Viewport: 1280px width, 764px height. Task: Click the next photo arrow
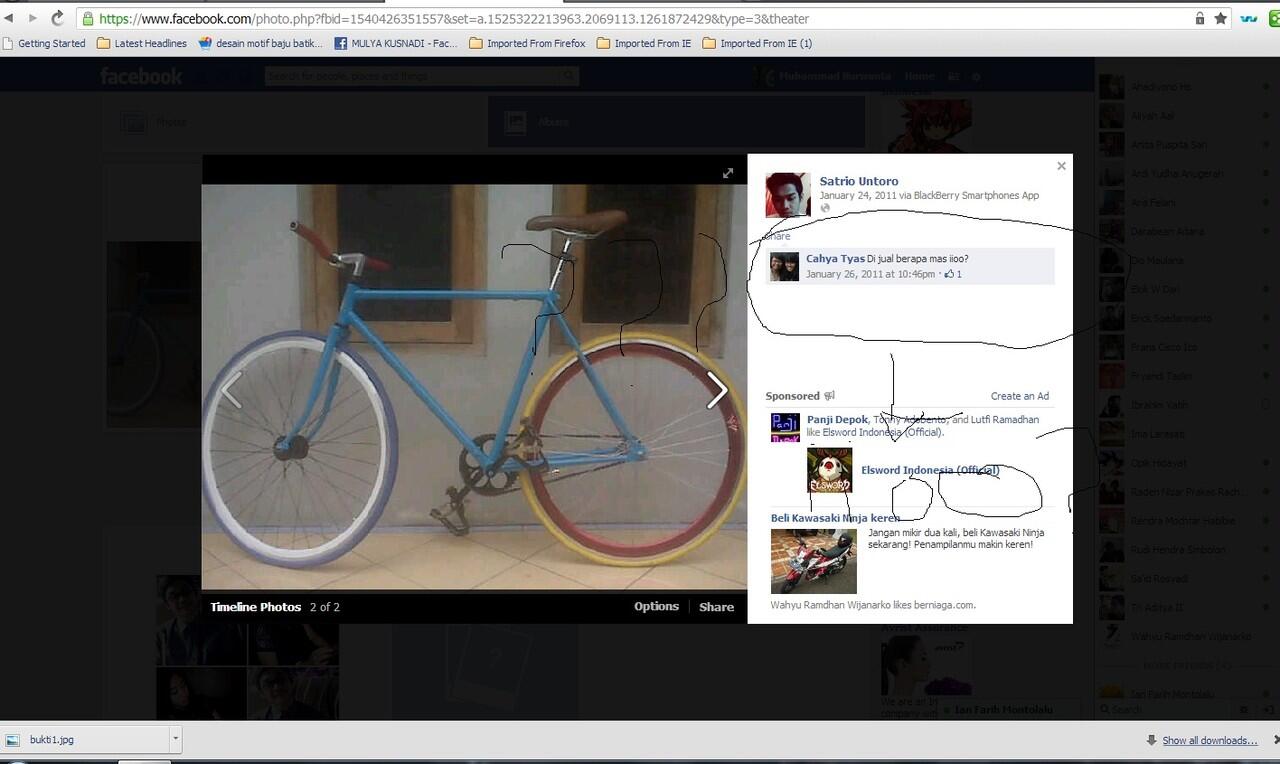pos(717,391)
